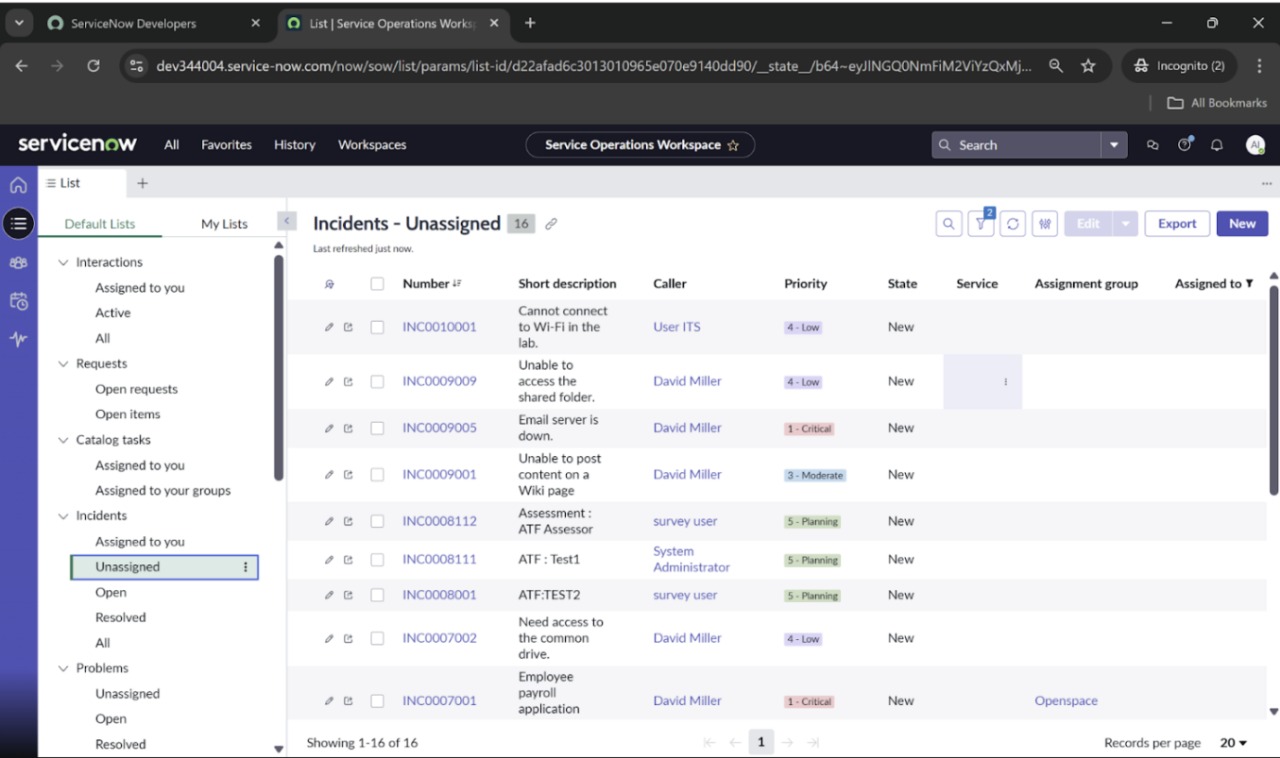Open the list column settings sliders icon
This screenshot has width=1280, height=758.
1045,224
